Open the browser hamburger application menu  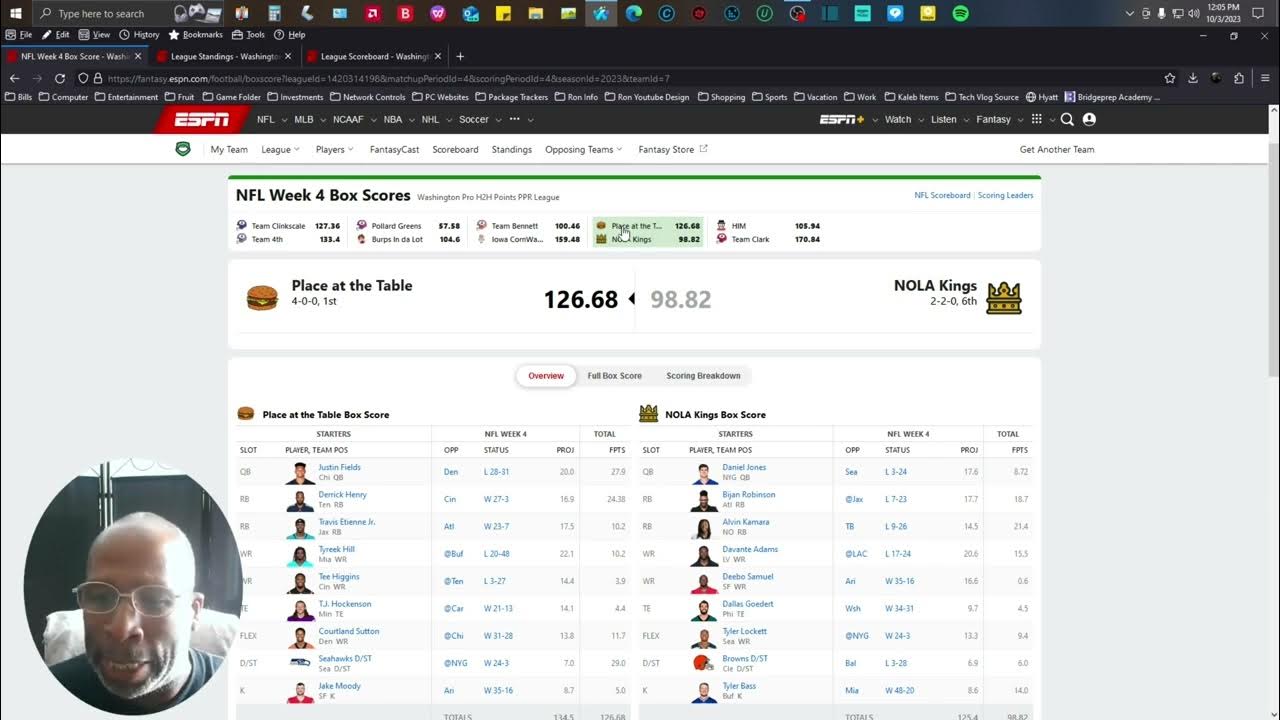[1265, 78]
